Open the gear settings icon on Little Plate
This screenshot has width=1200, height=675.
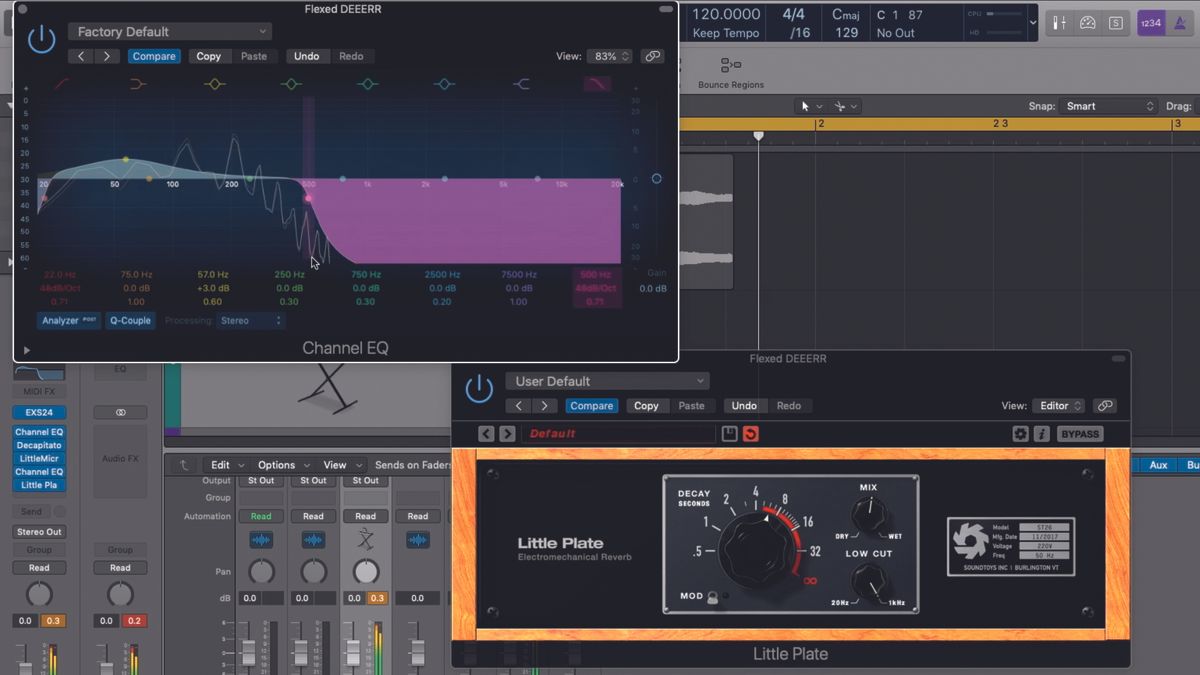(1020, 433)
